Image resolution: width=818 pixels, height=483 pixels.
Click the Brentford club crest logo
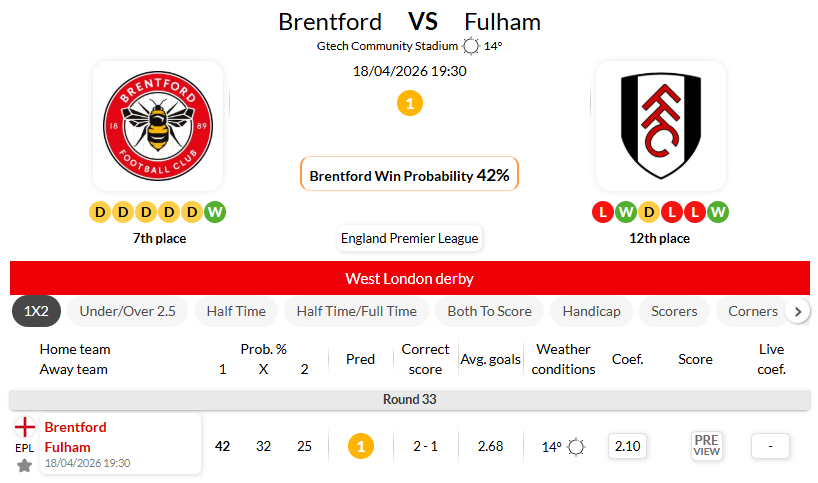tap(158, 126)
